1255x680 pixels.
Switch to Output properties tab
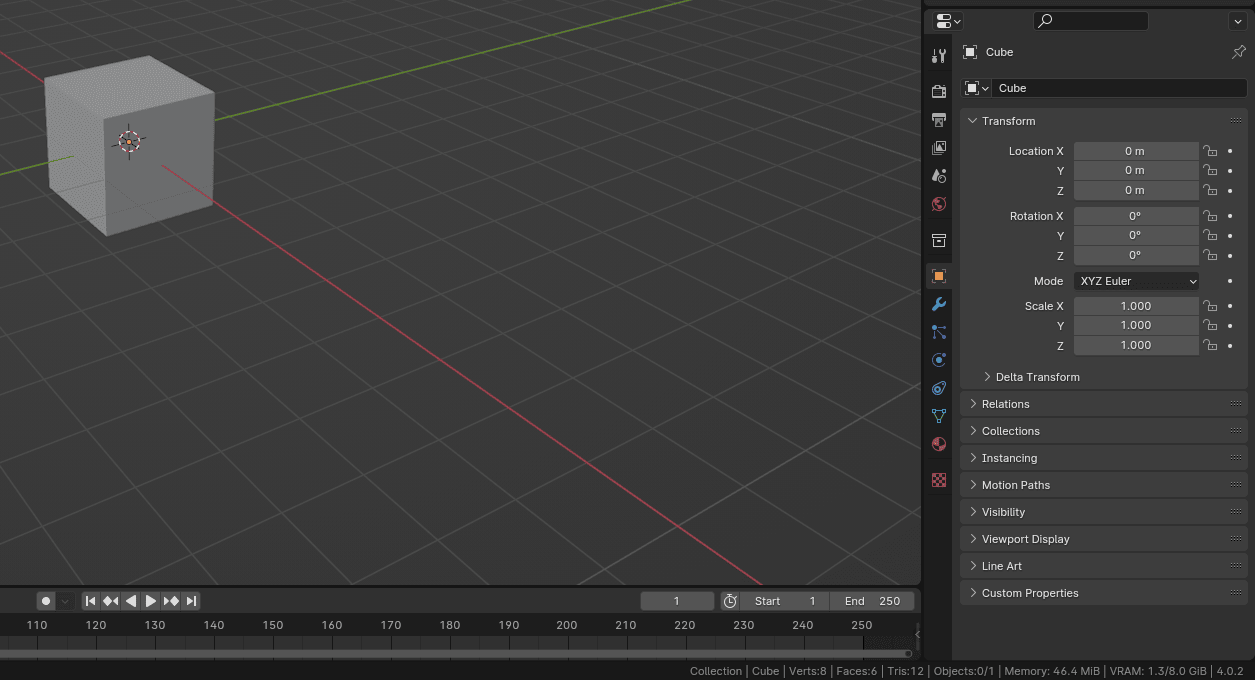click(938, 120)
